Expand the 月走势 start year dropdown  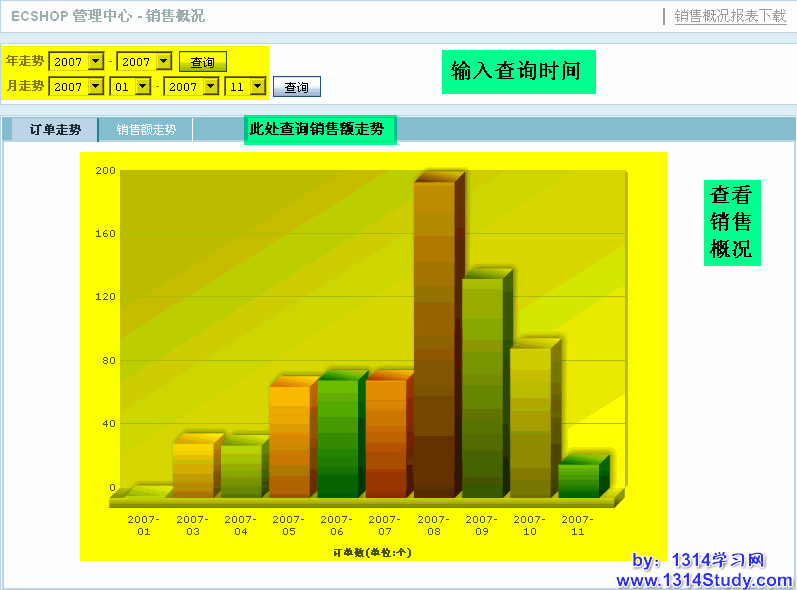point(76,87)
